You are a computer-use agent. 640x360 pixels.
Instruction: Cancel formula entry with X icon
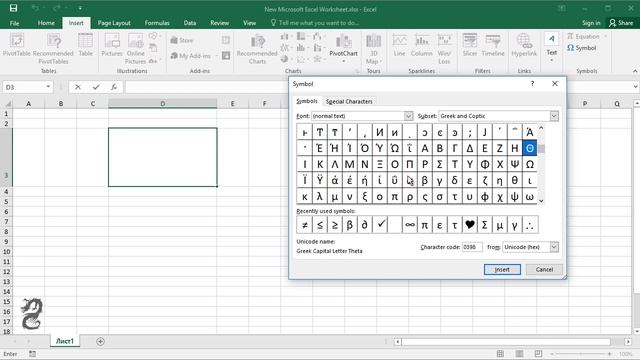pyautogui.click(x=78, y=87)
